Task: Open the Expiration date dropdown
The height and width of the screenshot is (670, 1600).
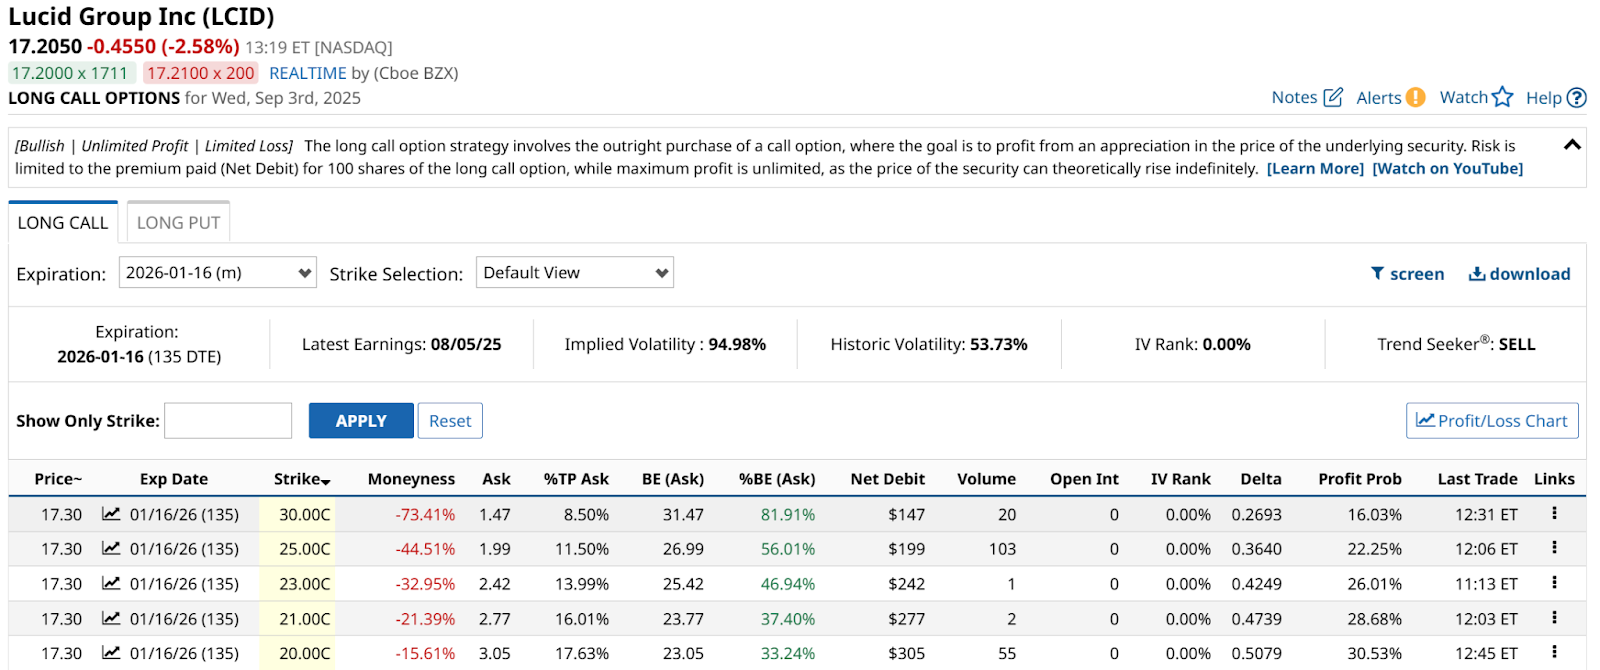Action: (x=218, y=272)
